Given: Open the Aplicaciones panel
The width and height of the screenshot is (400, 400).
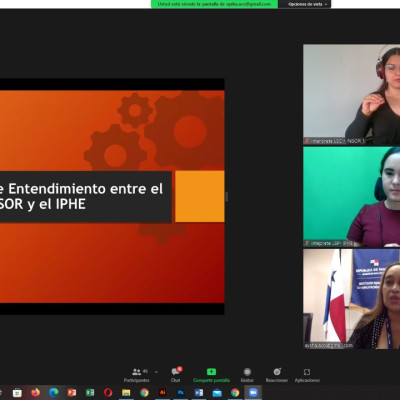Looking at the screenshot, I should [307, 375].
